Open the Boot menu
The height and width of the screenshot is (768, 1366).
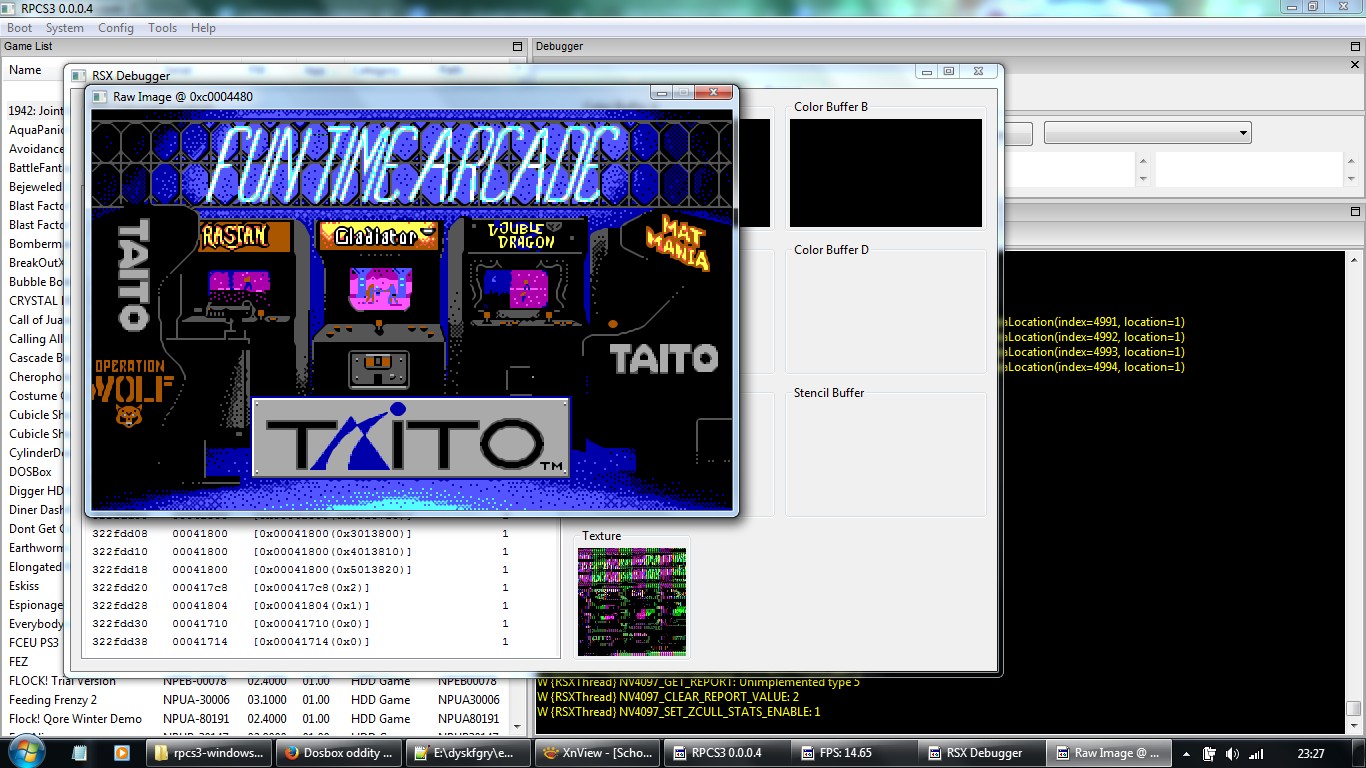coord(19,28)
